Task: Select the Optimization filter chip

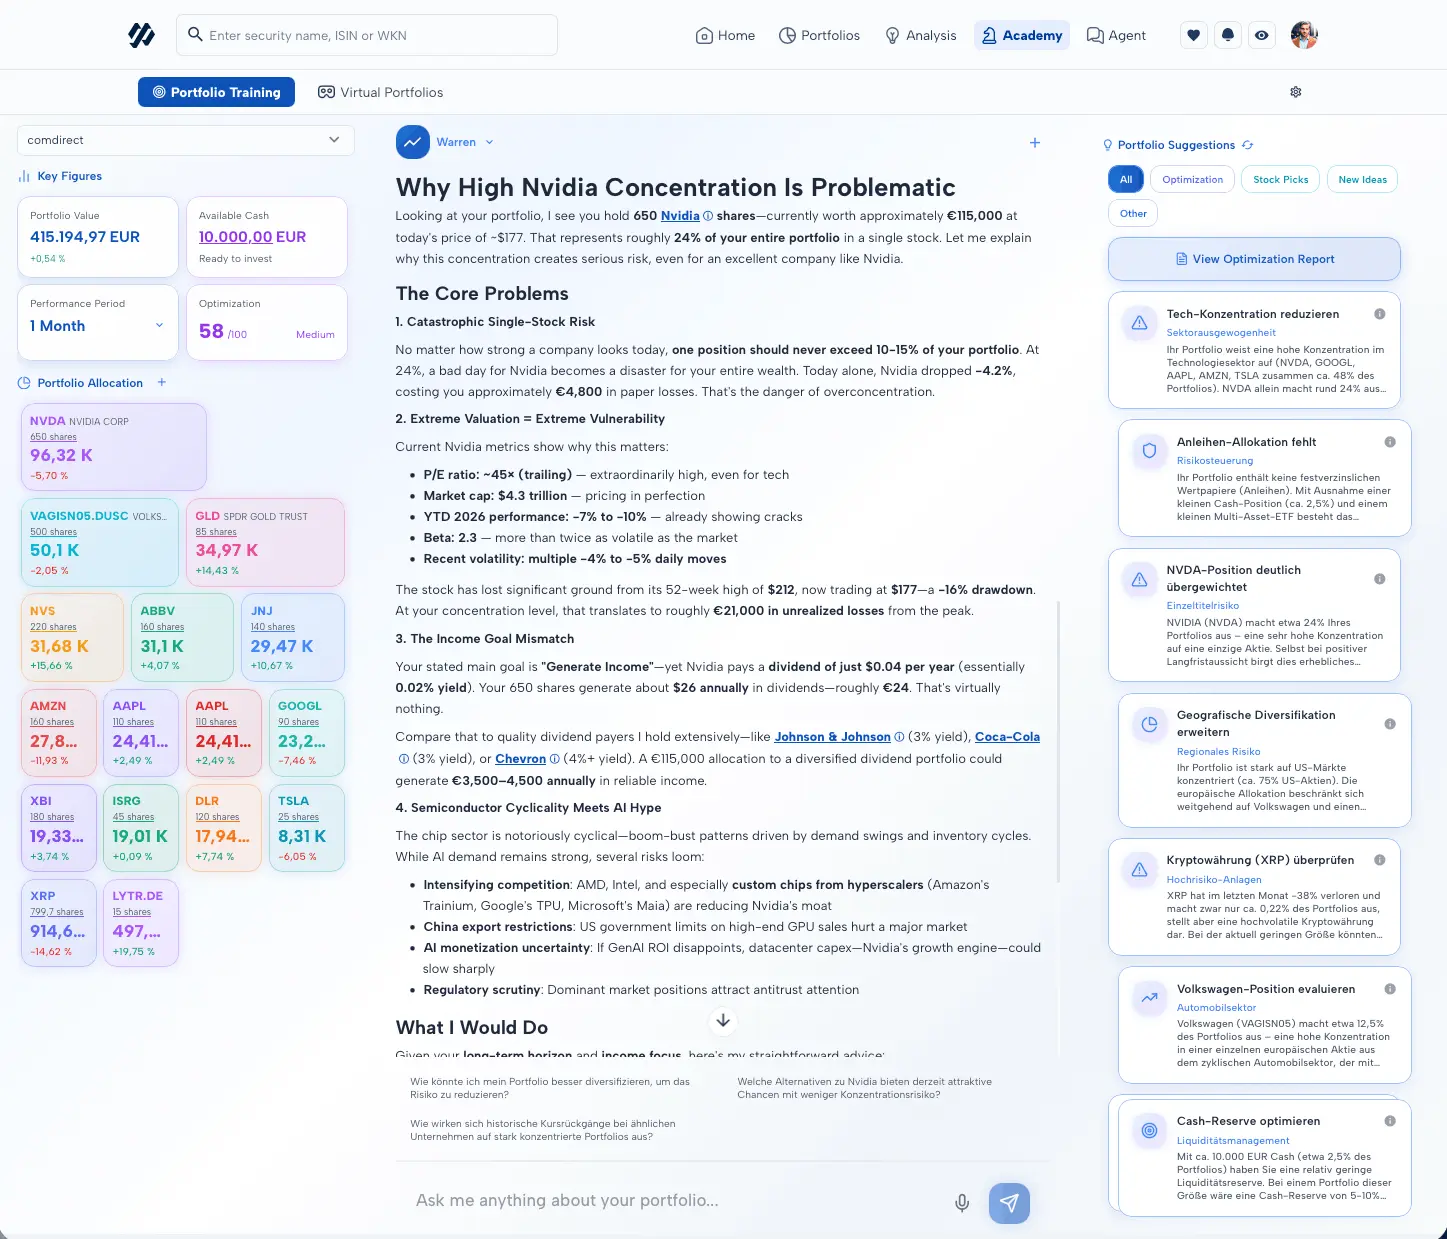Action: (x=1192, y=180)
